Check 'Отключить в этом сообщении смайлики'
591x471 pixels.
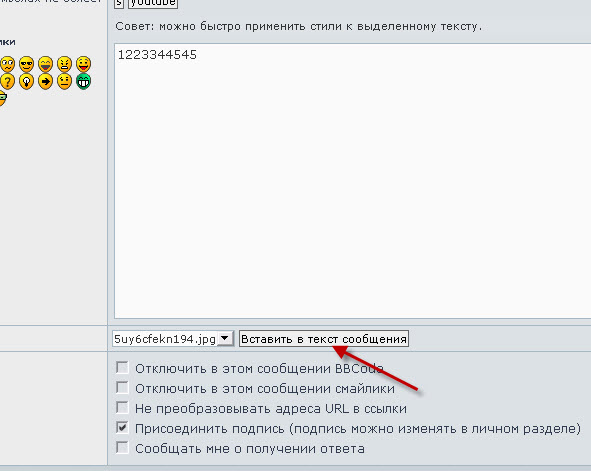pyautogui.click(x=122, y=387)
